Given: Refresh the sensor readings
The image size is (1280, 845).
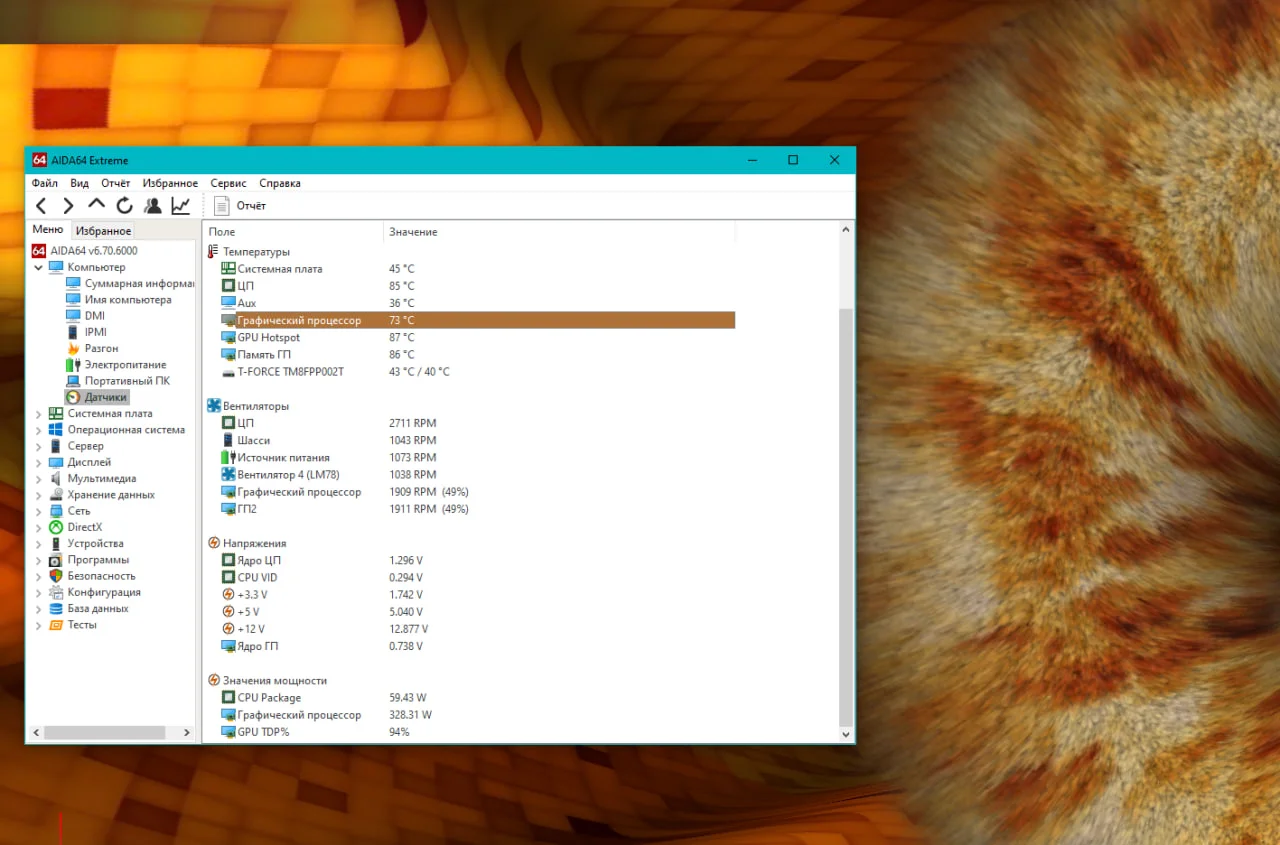Looking at the screenshot, I should [124, 206].
